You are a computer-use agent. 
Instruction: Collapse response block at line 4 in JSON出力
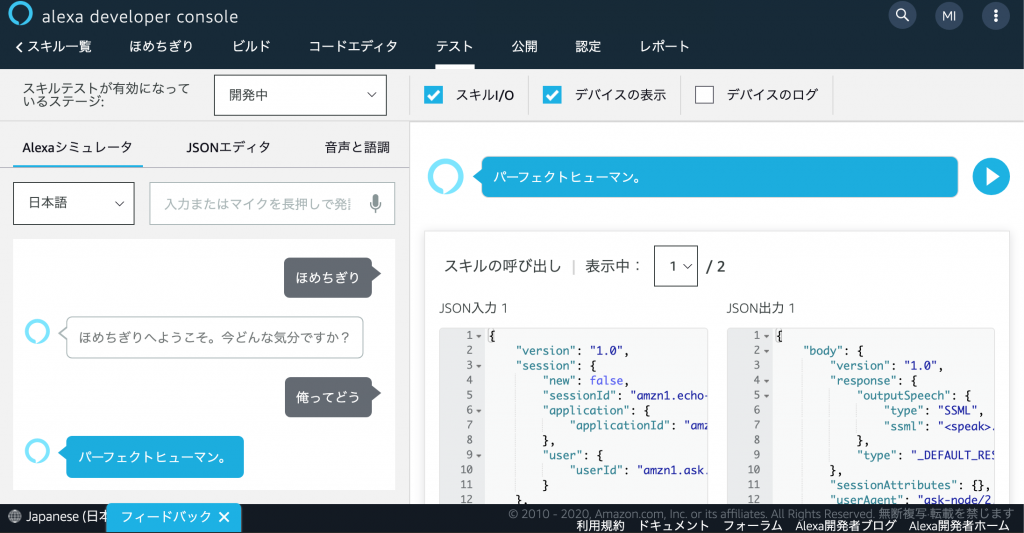coord(766,381)
